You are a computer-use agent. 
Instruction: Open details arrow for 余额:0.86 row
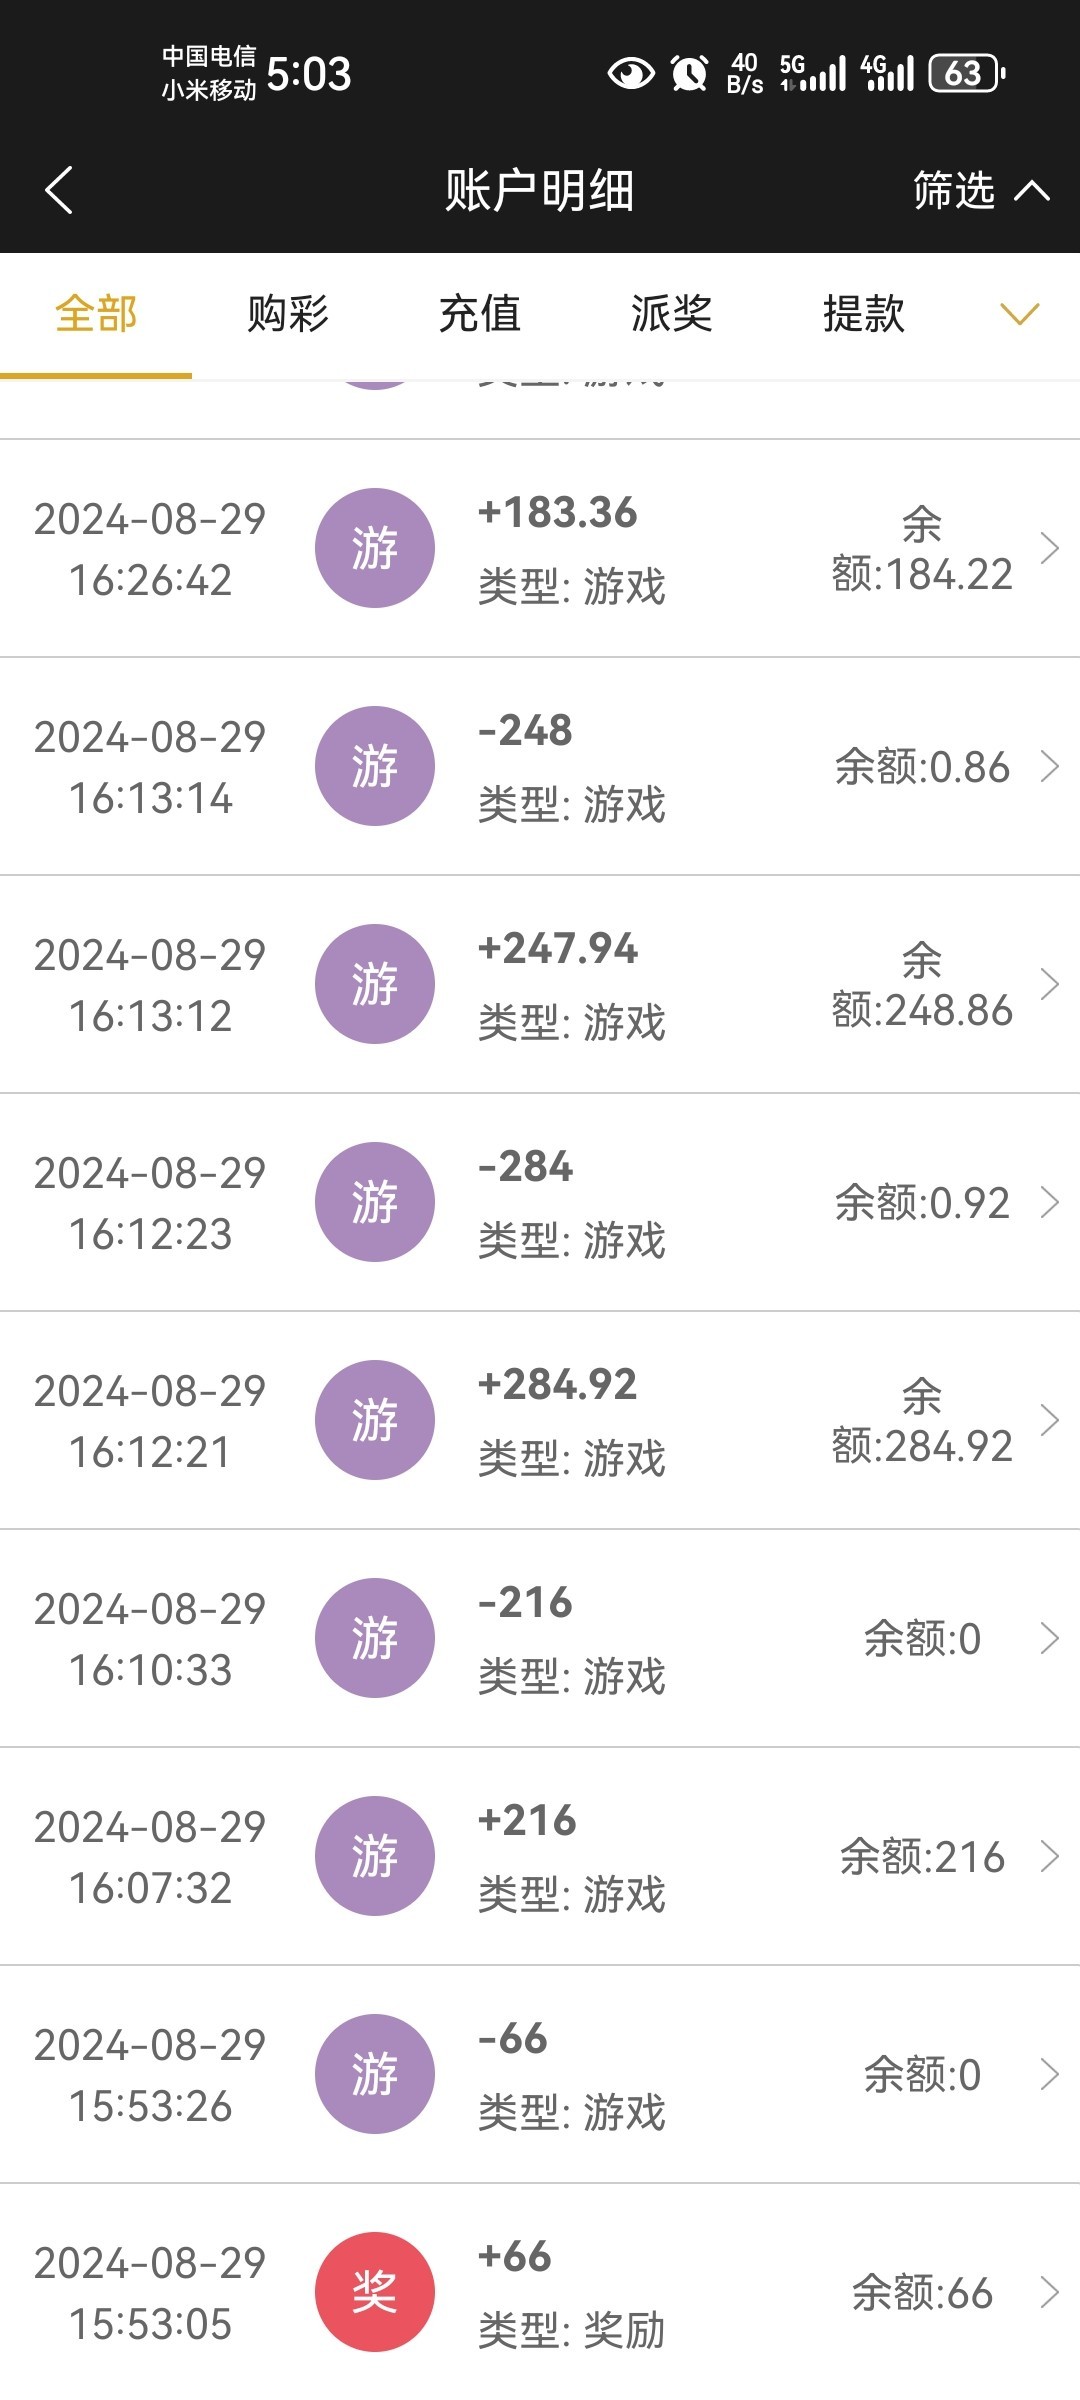coord(1049,766)
